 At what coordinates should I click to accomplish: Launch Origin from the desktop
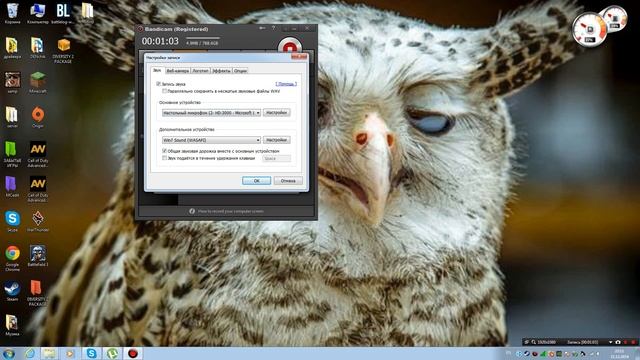pos(38,118)
